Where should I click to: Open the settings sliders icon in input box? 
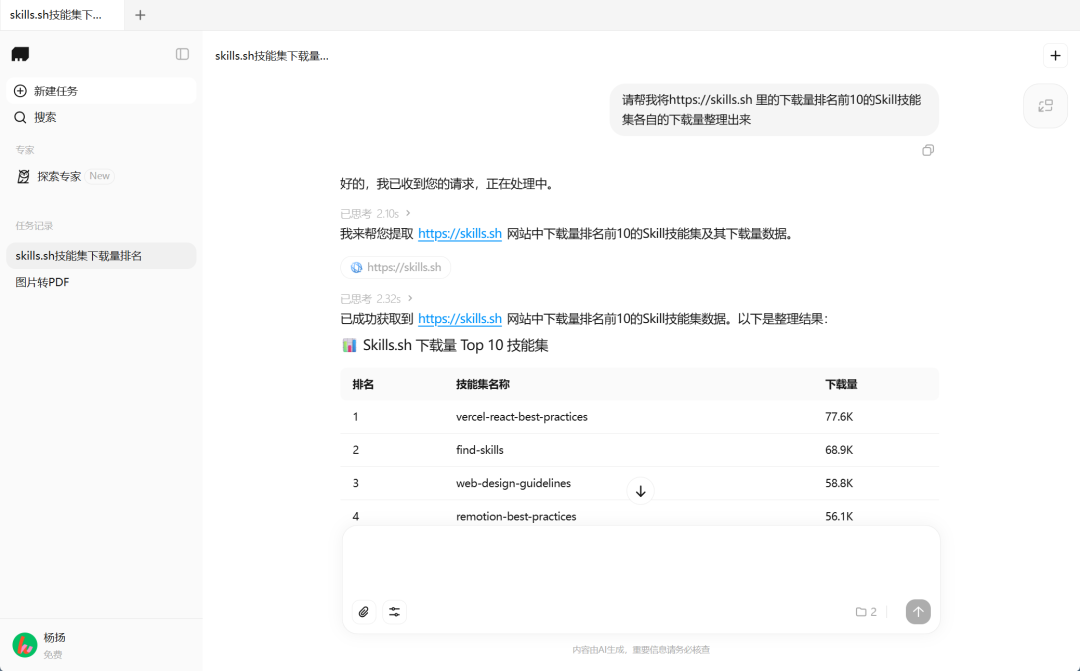[394, 612]
